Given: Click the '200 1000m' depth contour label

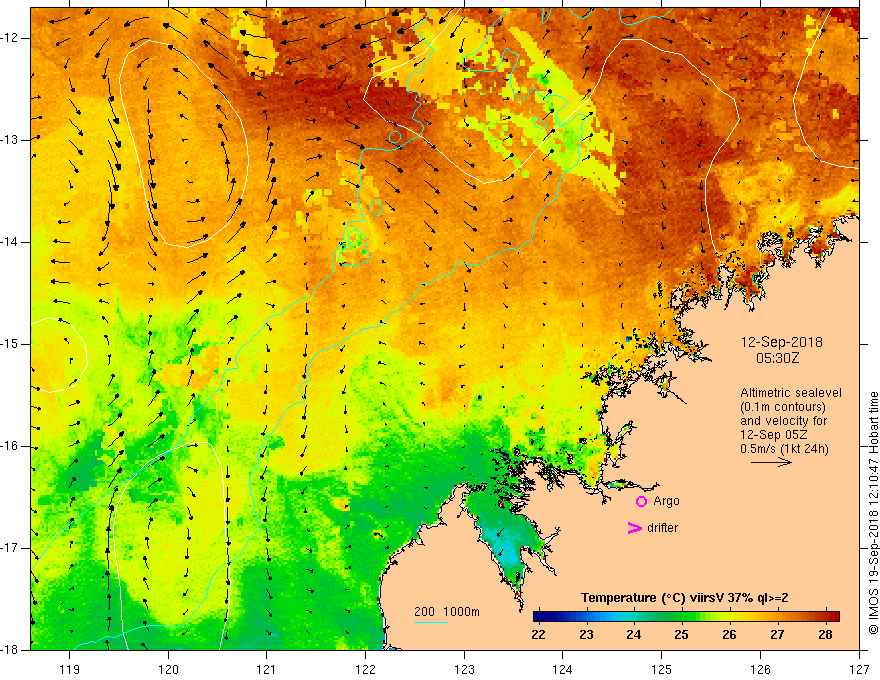Looking at the screenshot, I should [x=447, y=612].
